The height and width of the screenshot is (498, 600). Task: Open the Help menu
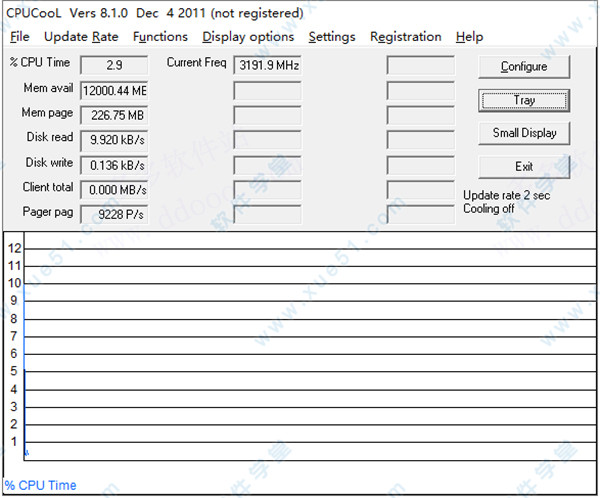tap(470, 37)
